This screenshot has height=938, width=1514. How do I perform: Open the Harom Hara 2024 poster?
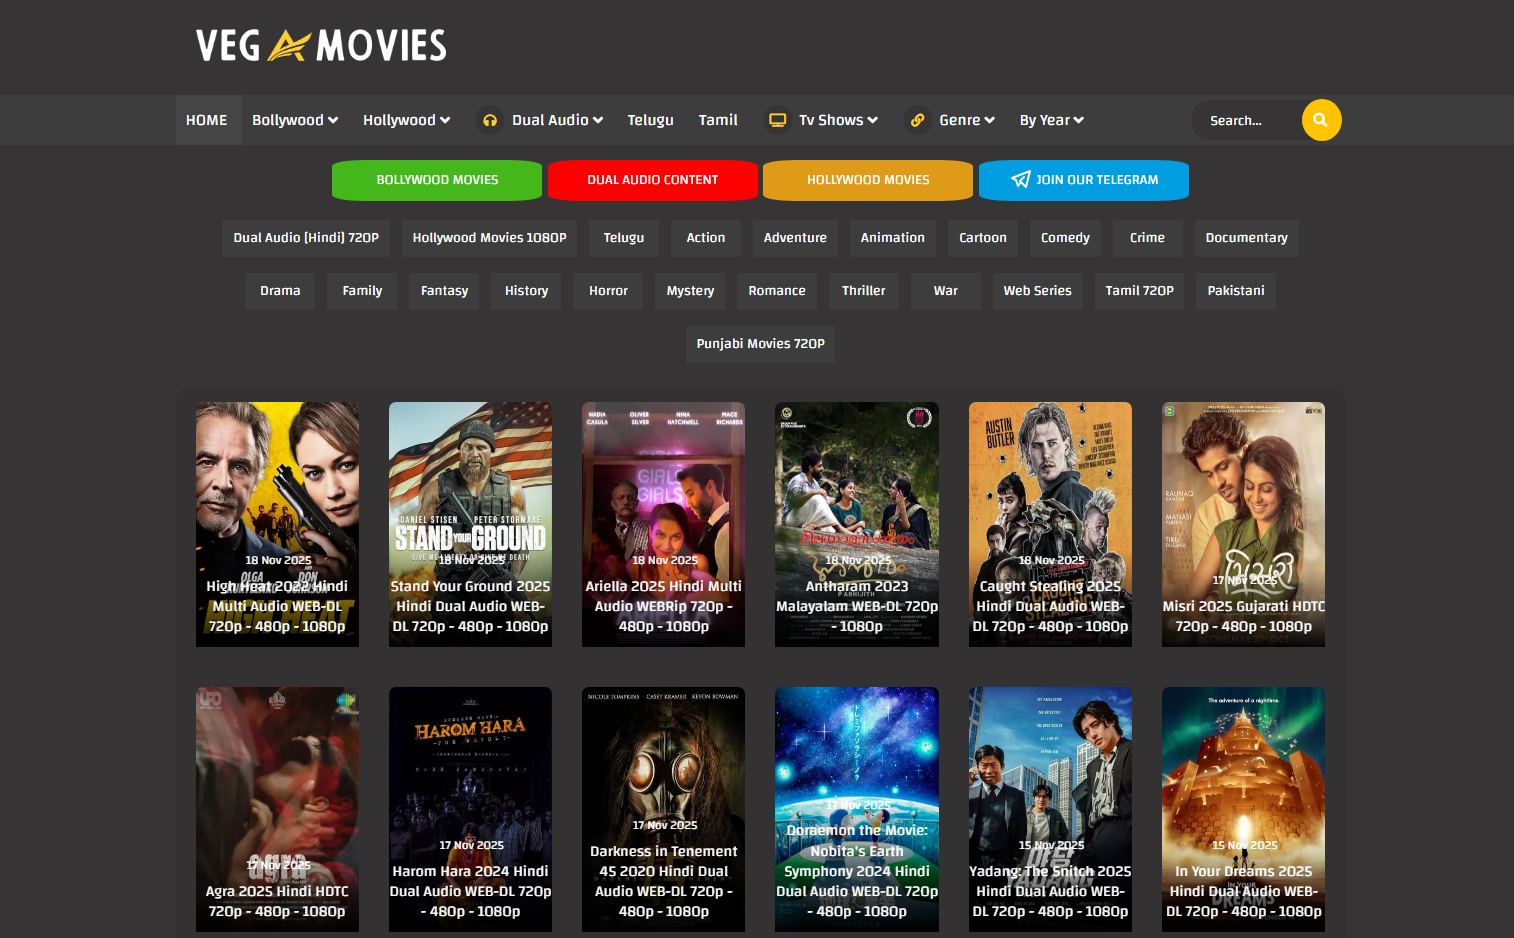tap(470, 809)
